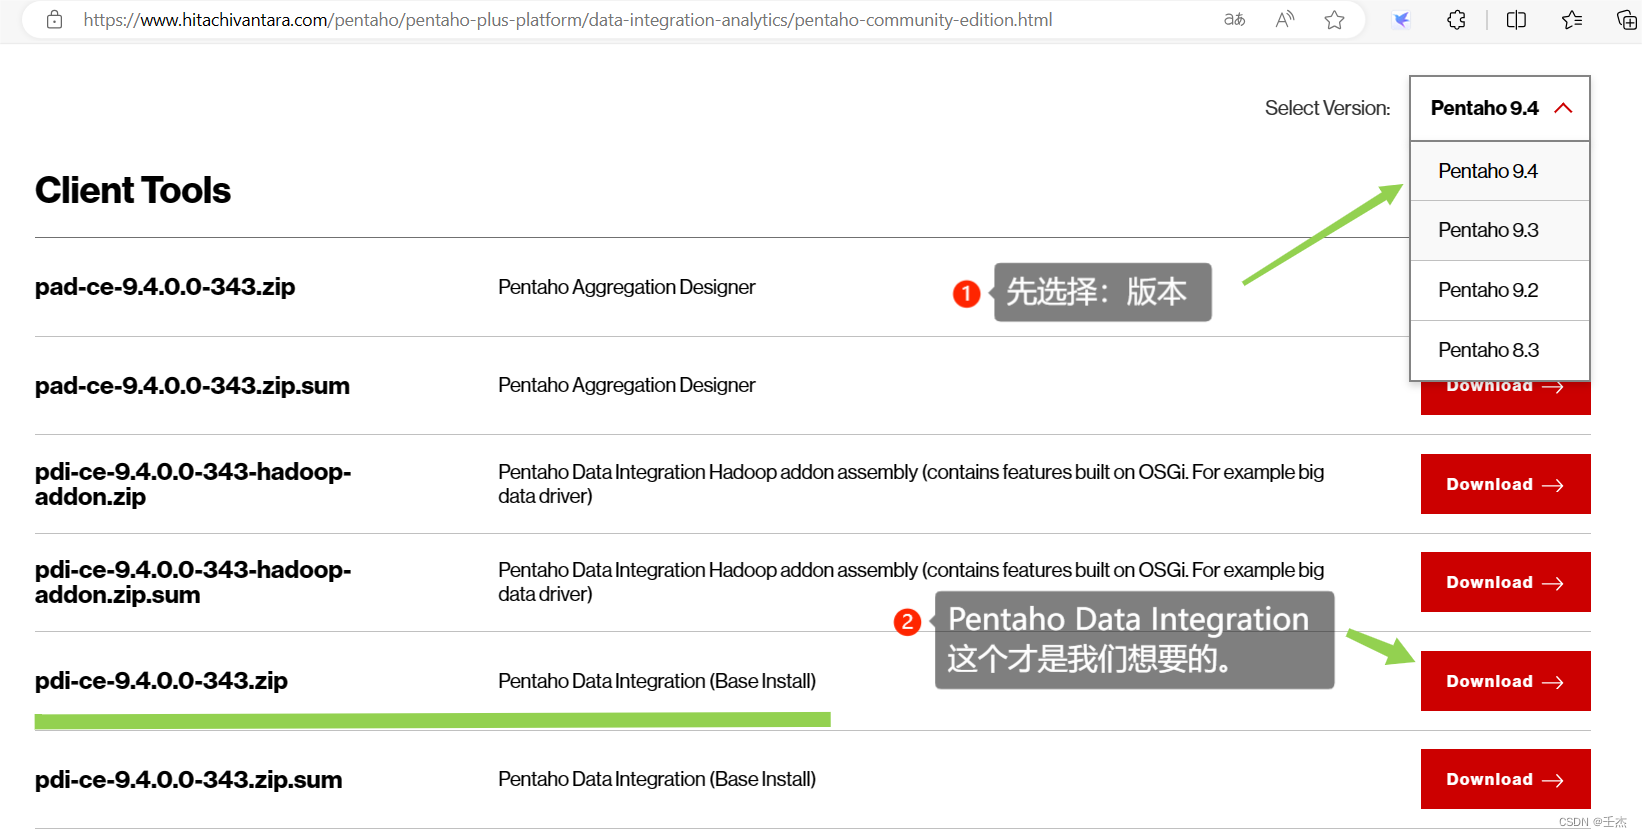
Task: Click the pad-ce-9.4.0.0-343.zip file name
Action: pos(165,287)
